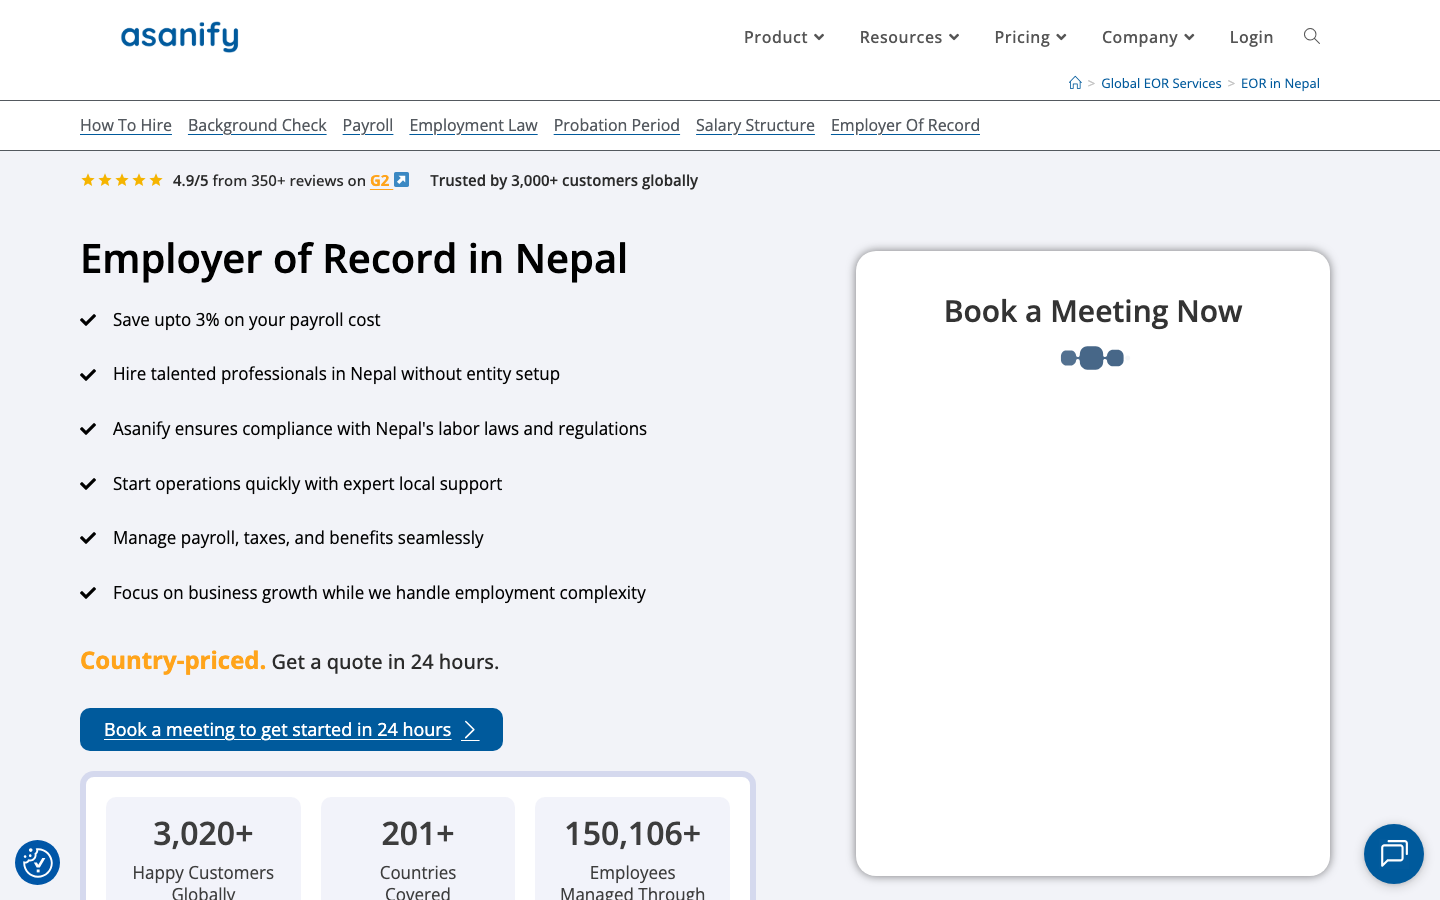Click 'Asanify ensures compliance' bullet text
The image size is (1440, 900).
click(380, 429)
